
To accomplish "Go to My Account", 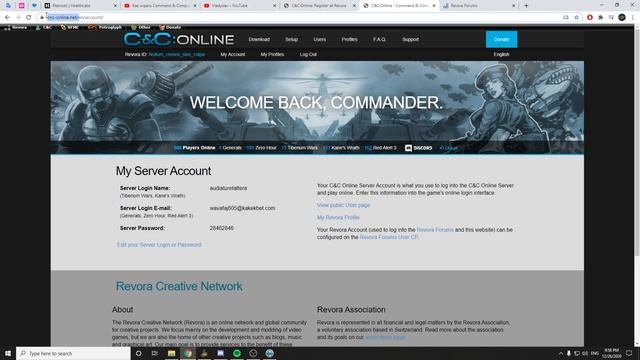I will pyautogui.click(x=233, y=54).
